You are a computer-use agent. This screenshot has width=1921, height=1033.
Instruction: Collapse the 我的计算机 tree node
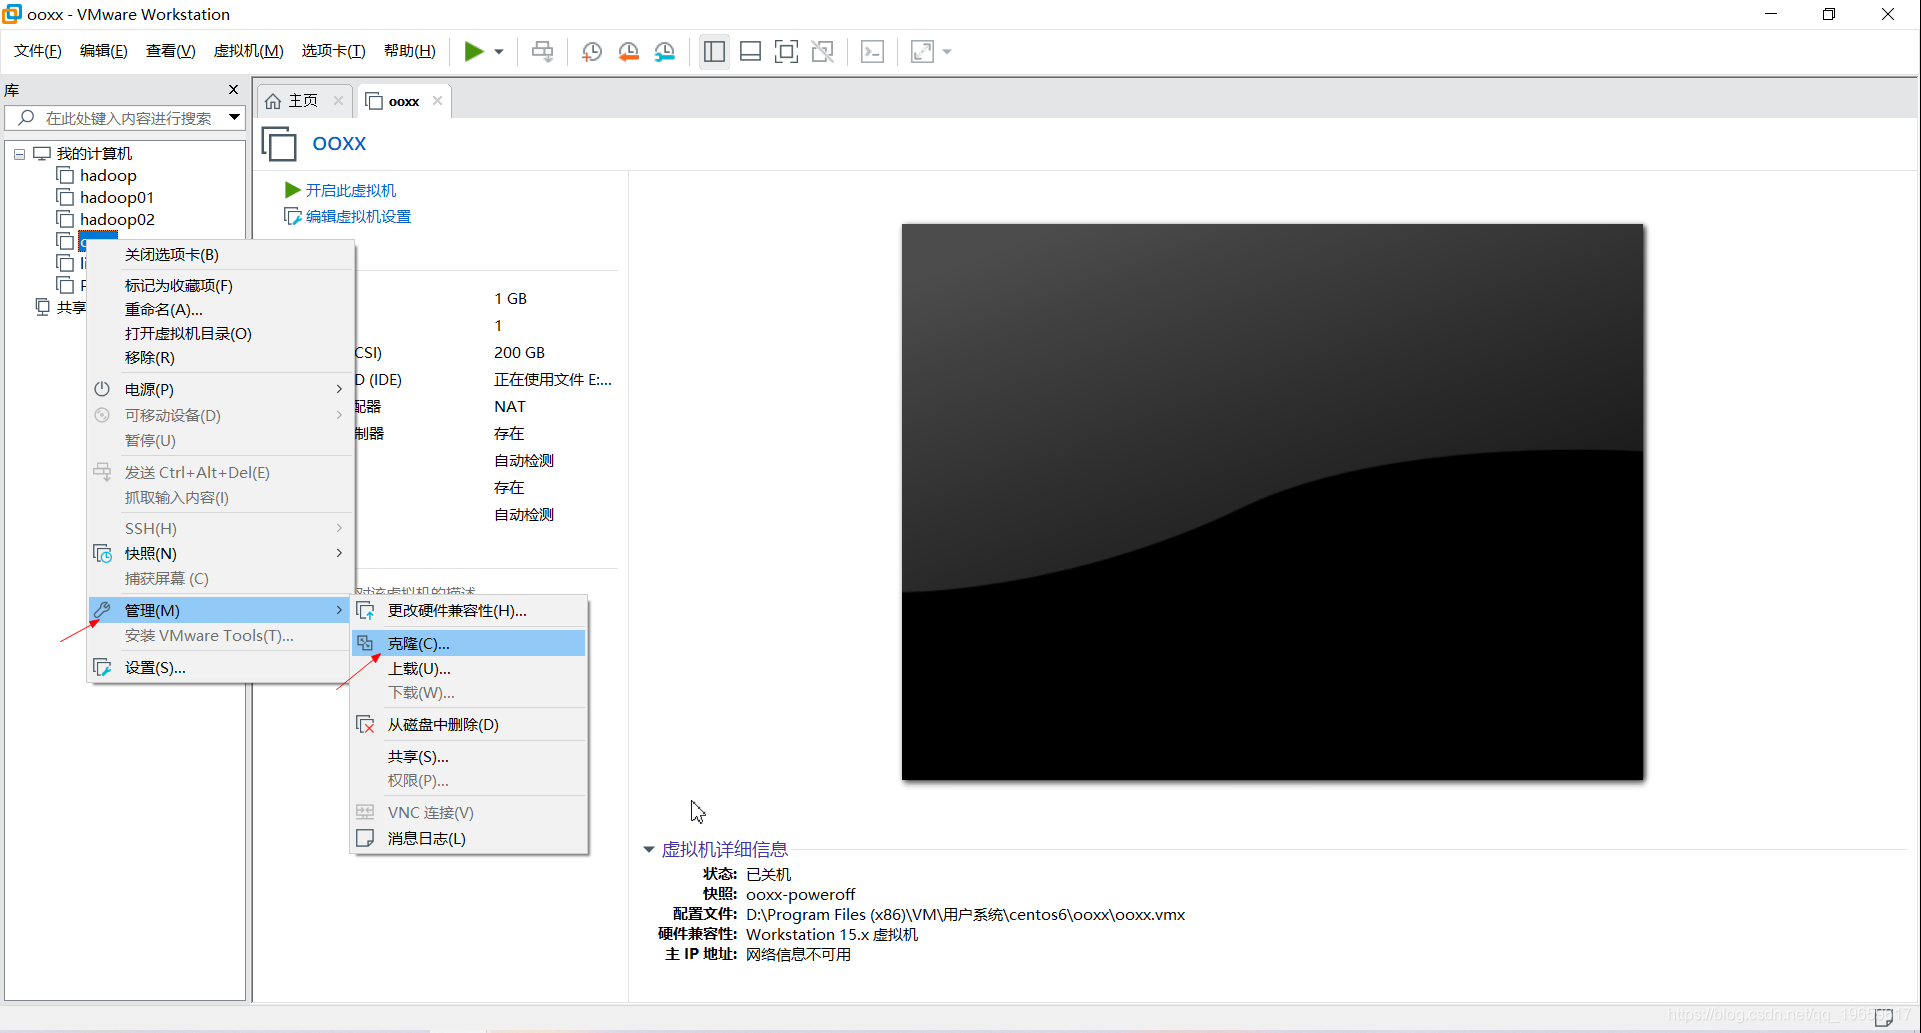click(19, 154)
